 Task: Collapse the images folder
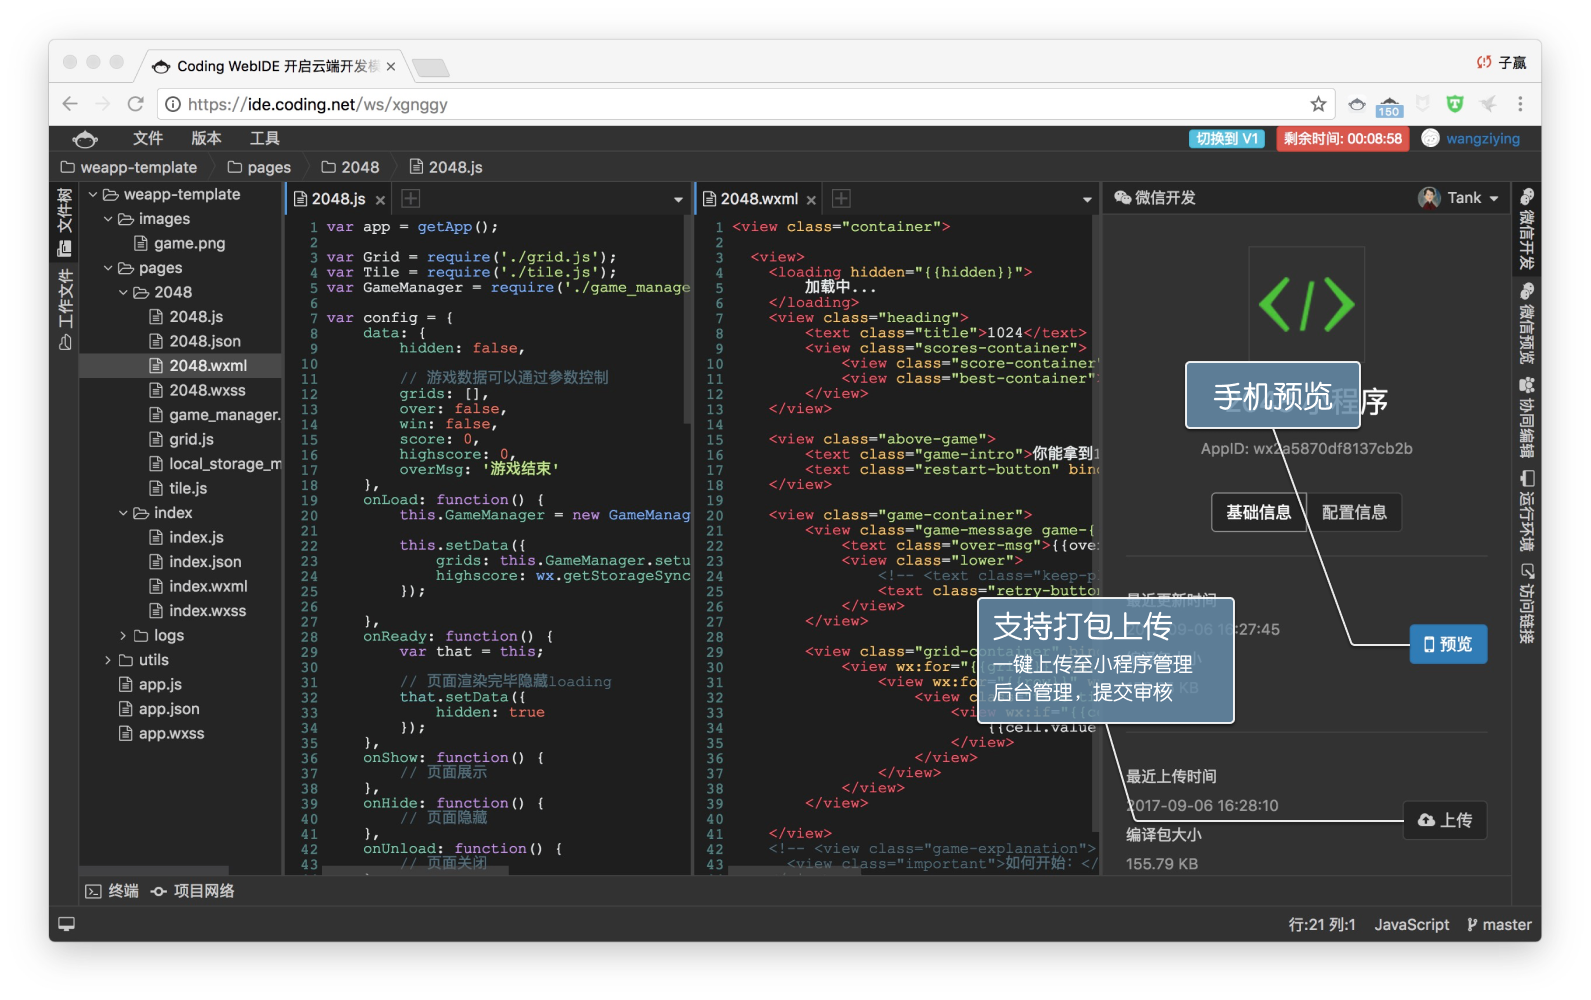[108, 219]
